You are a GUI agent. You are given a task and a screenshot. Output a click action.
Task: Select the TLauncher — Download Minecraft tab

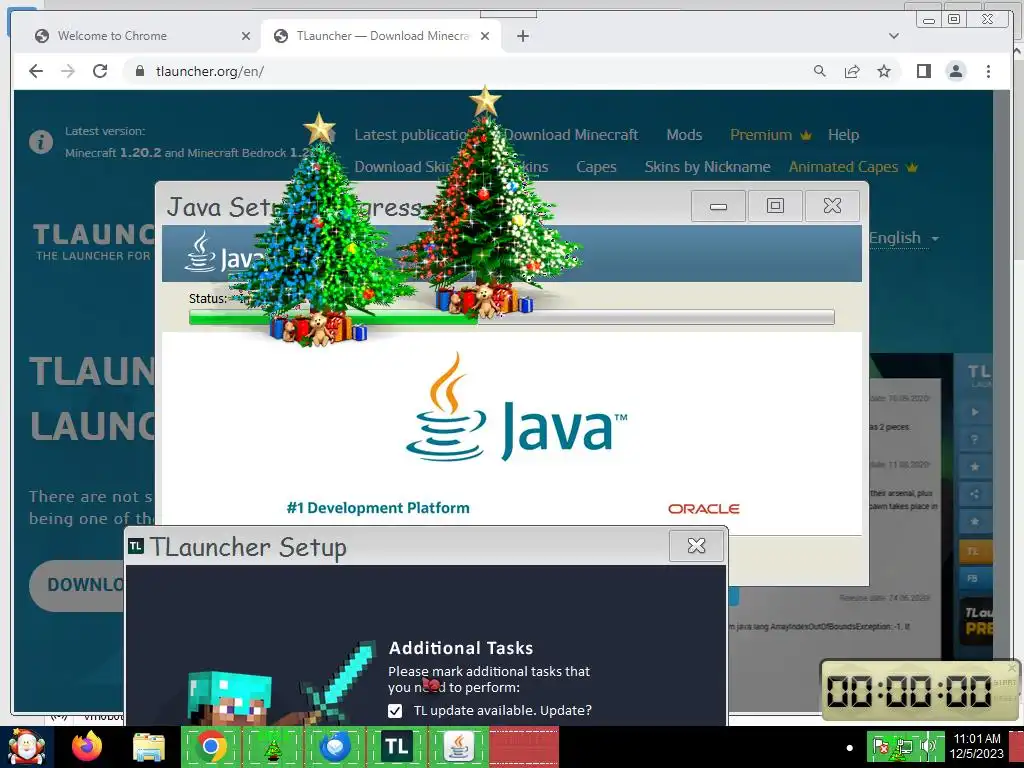[x=381, y=36]
